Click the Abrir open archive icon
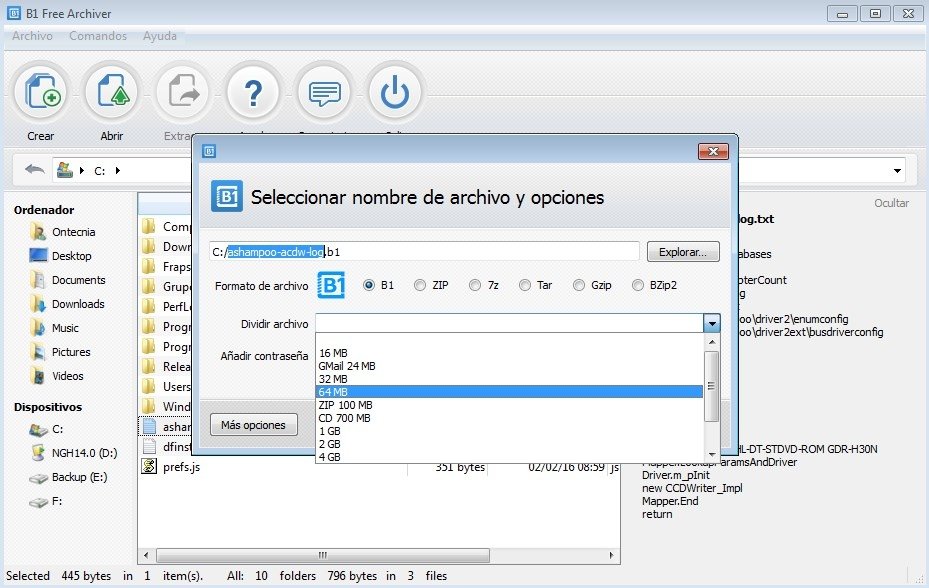Image resolution: width=929 pixels, height=588 pixels. tap(111, 92)
